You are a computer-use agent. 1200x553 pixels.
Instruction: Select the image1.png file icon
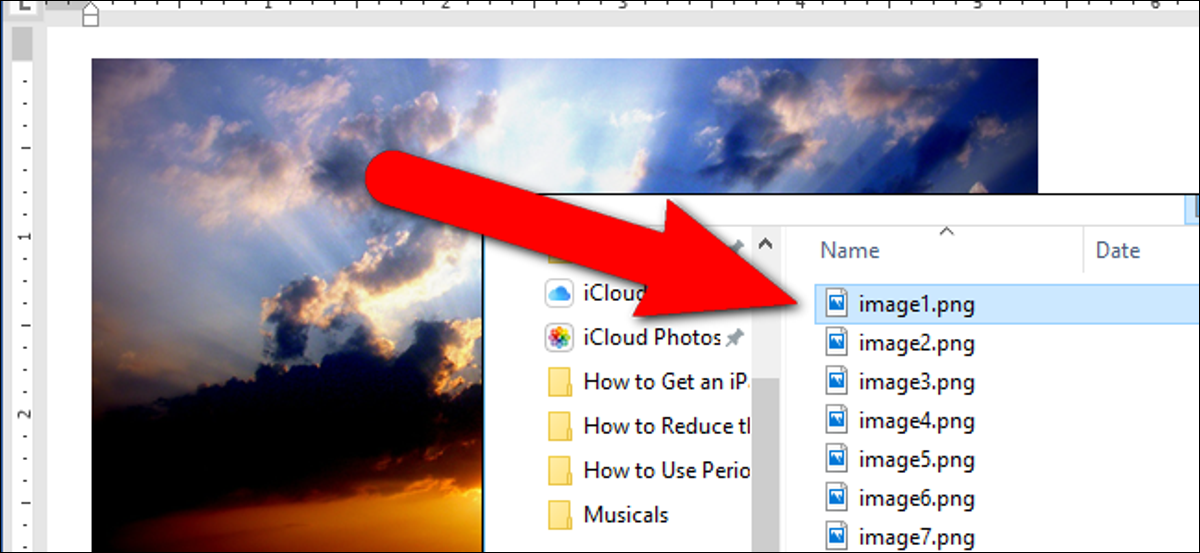coord(836,303)
